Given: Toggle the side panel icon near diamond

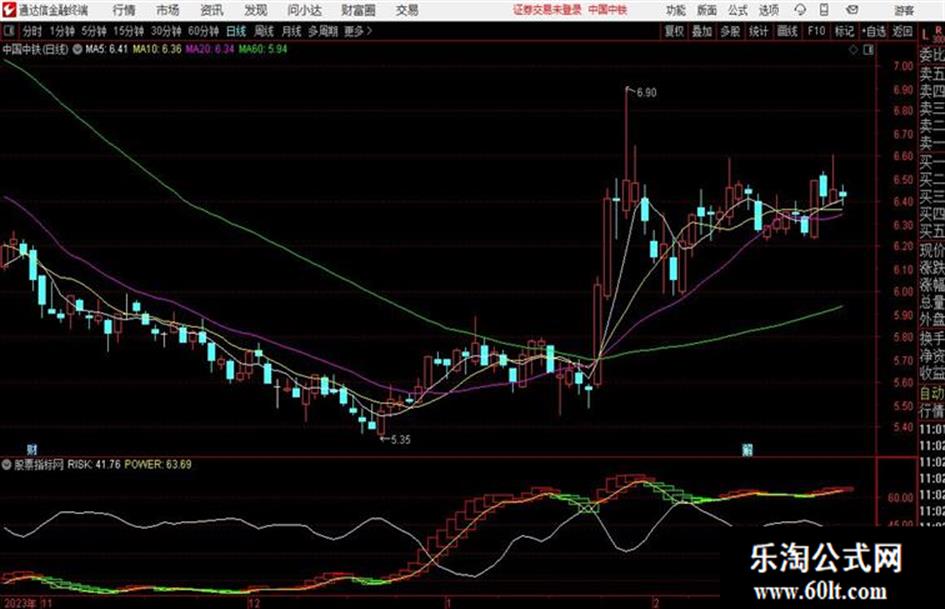Looking at the screenshot, I should coord(868,50).
